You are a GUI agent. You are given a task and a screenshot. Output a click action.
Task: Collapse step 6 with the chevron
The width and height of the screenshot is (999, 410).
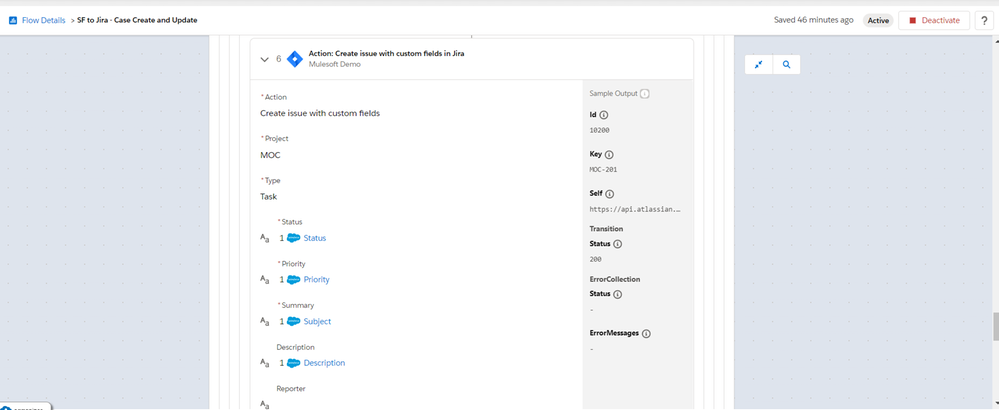[264, 59]
